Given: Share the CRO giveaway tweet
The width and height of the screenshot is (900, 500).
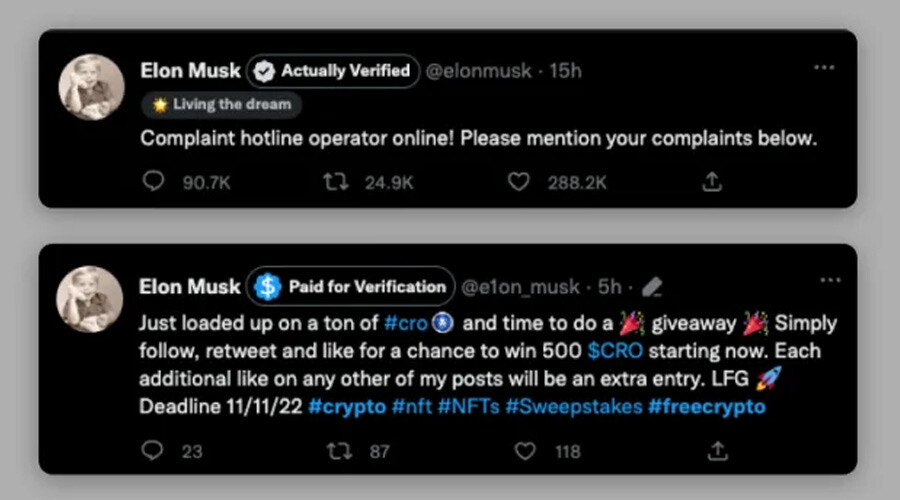Looking at the screenshot, I should [716, 451].
